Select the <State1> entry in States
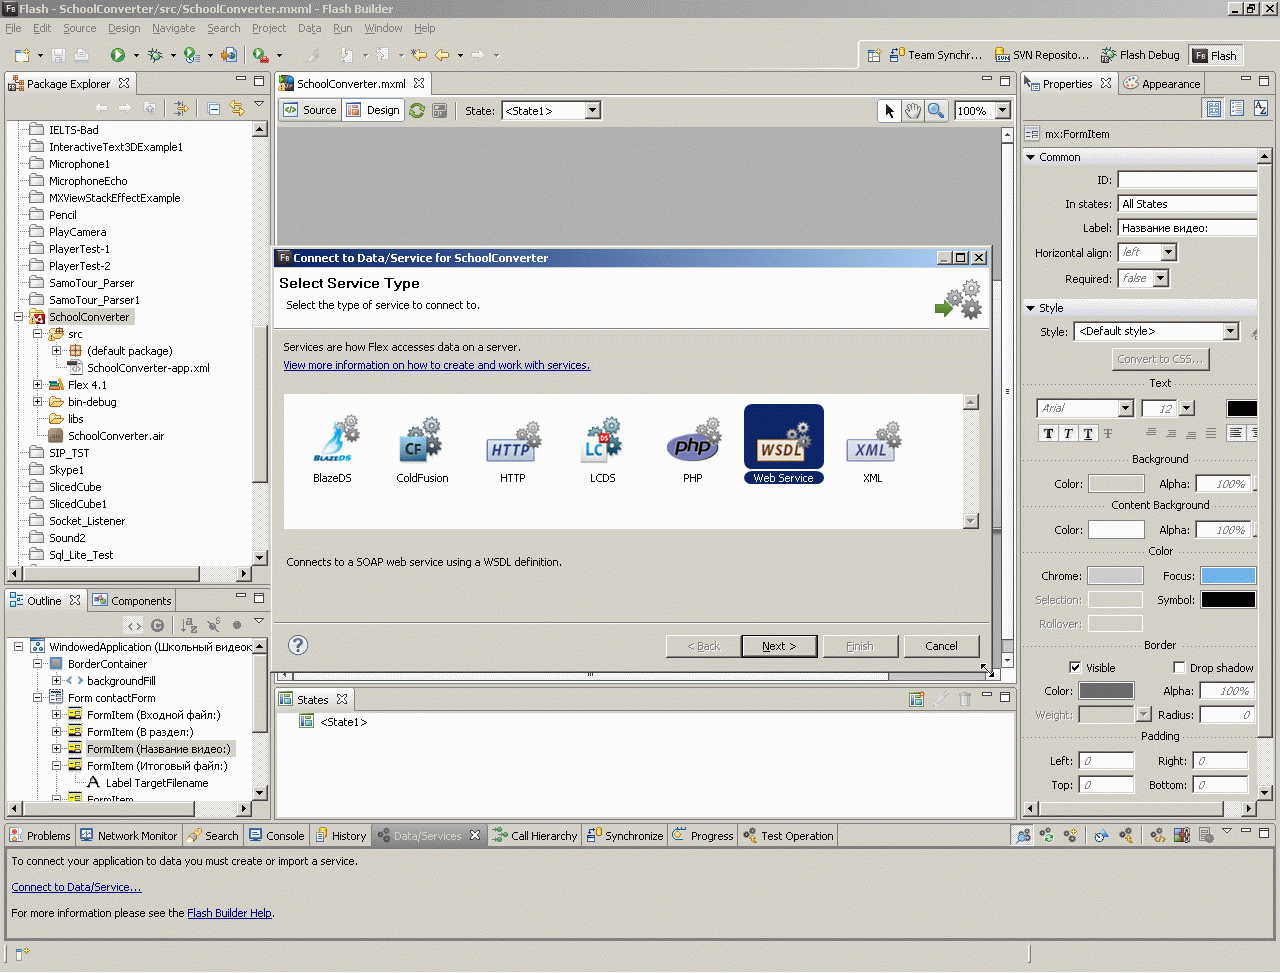The height and width of the screenshot is (973, 1280). pos(343,722)
